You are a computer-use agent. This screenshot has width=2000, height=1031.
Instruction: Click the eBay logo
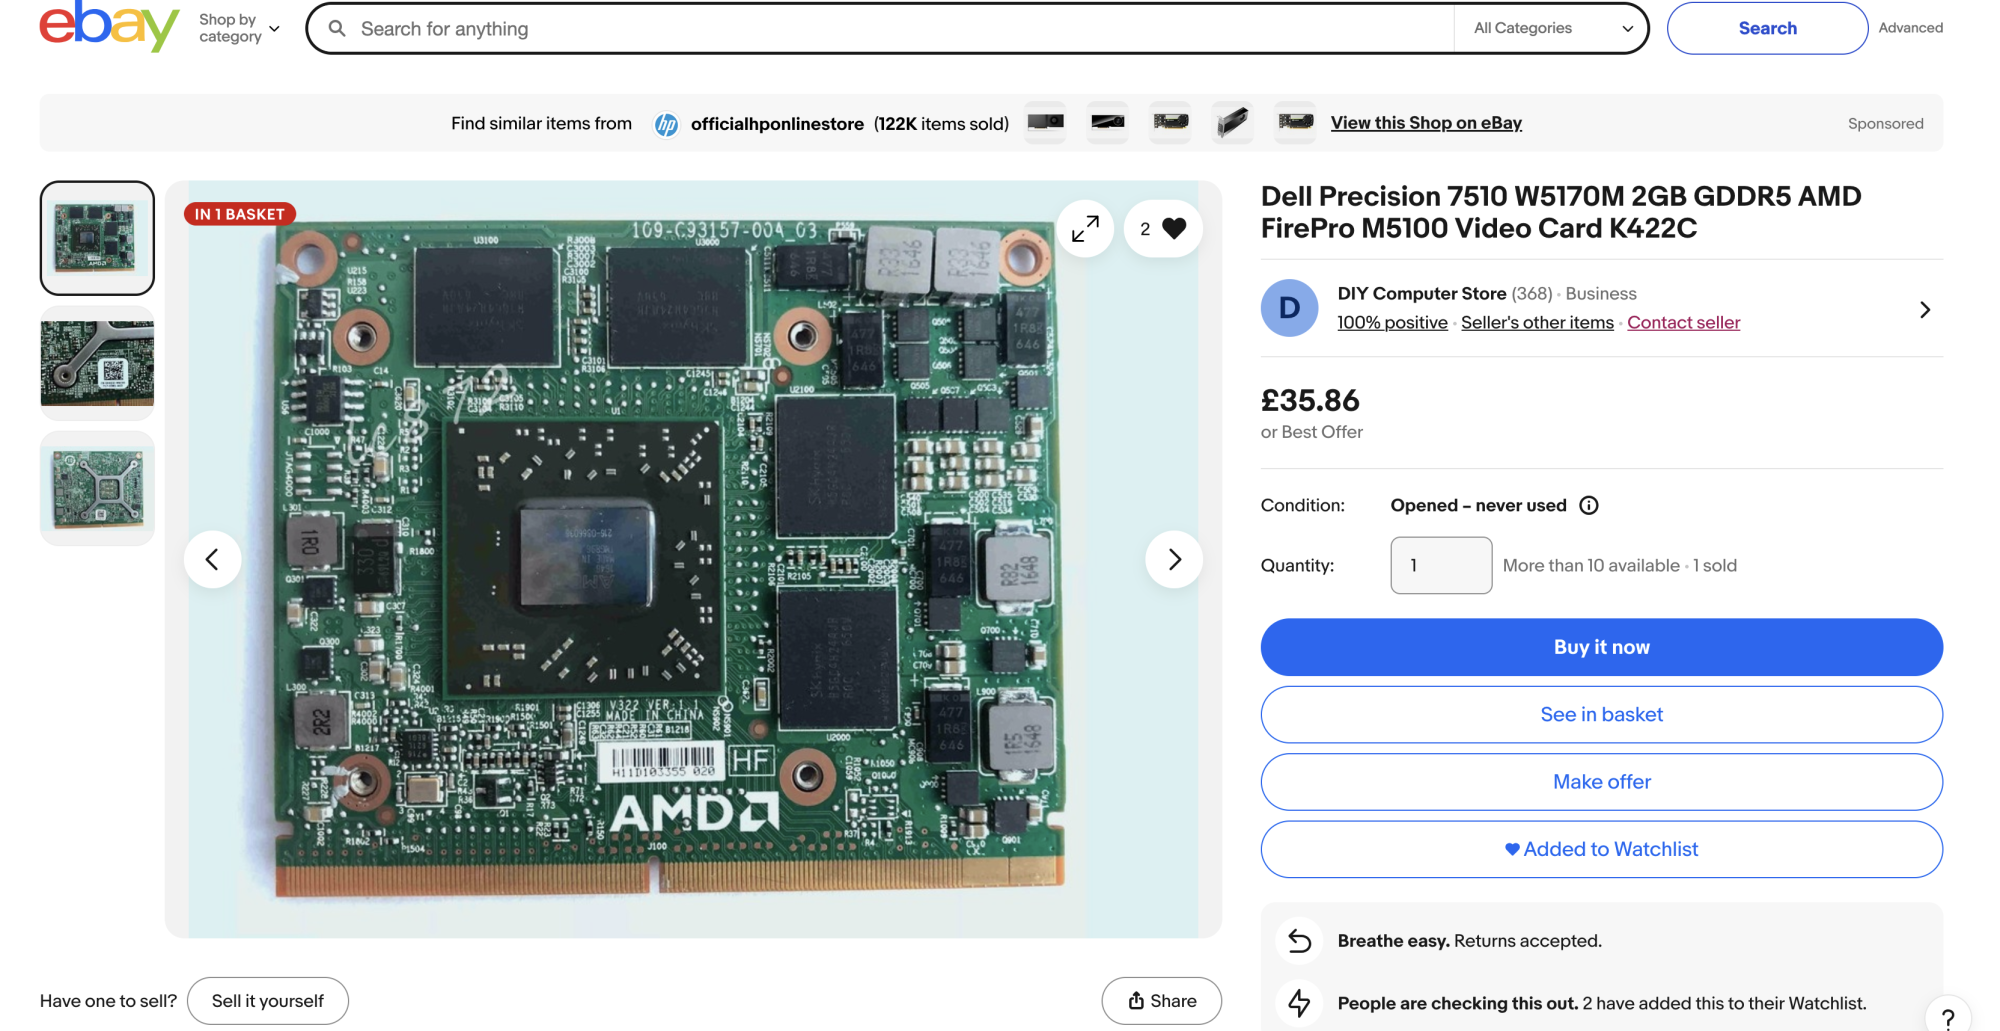click(109, 27)
